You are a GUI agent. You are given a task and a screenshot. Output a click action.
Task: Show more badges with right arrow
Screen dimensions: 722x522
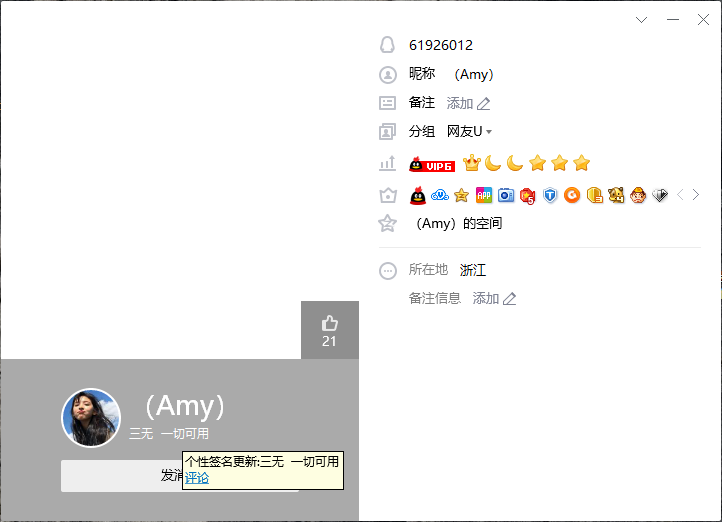click(x=696, y=195)
